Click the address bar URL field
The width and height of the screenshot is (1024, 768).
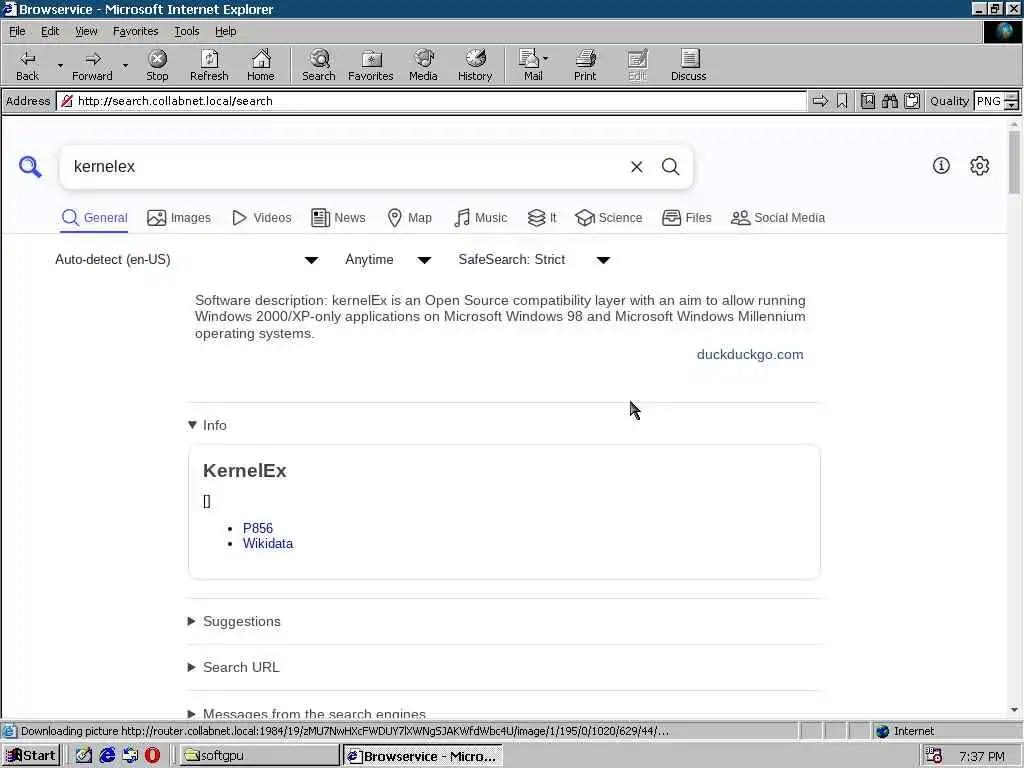pos(431,101)
